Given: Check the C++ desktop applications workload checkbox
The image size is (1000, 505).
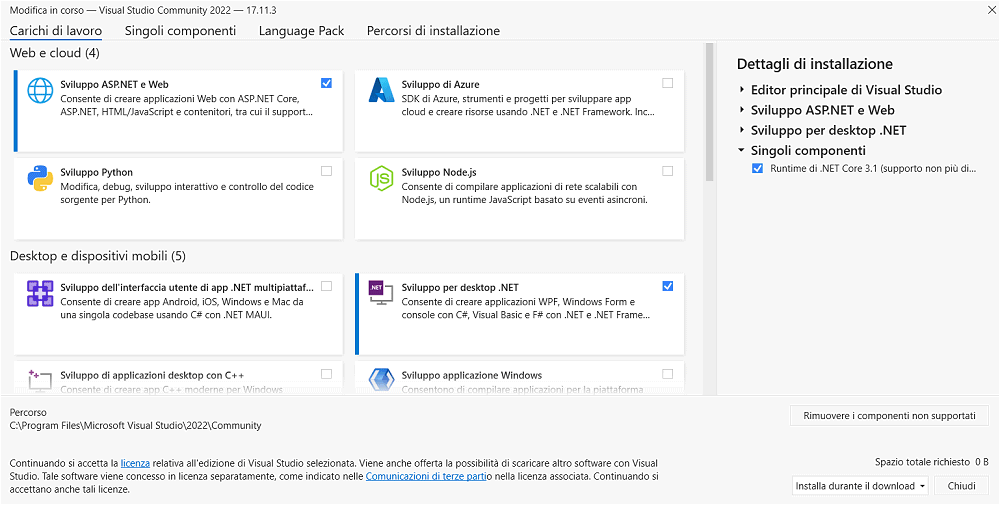Looking at the screenshot, I should tap(327, 374).
